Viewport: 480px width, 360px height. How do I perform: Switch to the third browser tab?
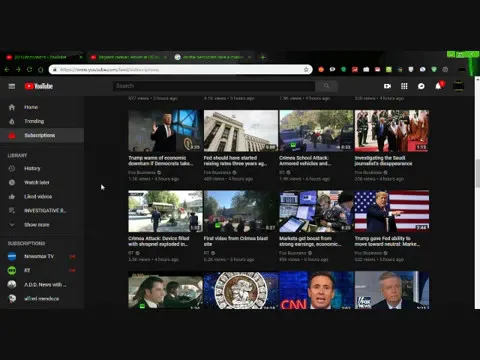point(213,57)
